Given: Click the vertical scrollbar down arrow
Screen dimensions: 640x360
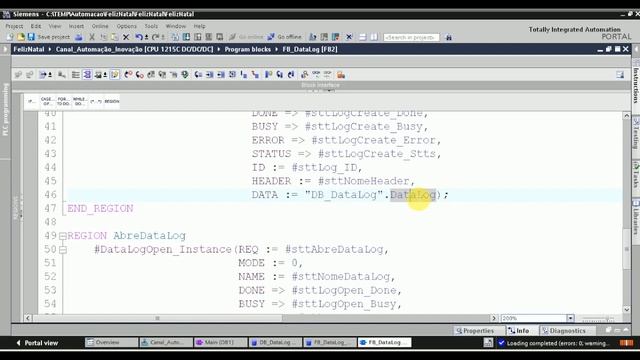Looking at the screenshot, I should (x=627, y=310).
